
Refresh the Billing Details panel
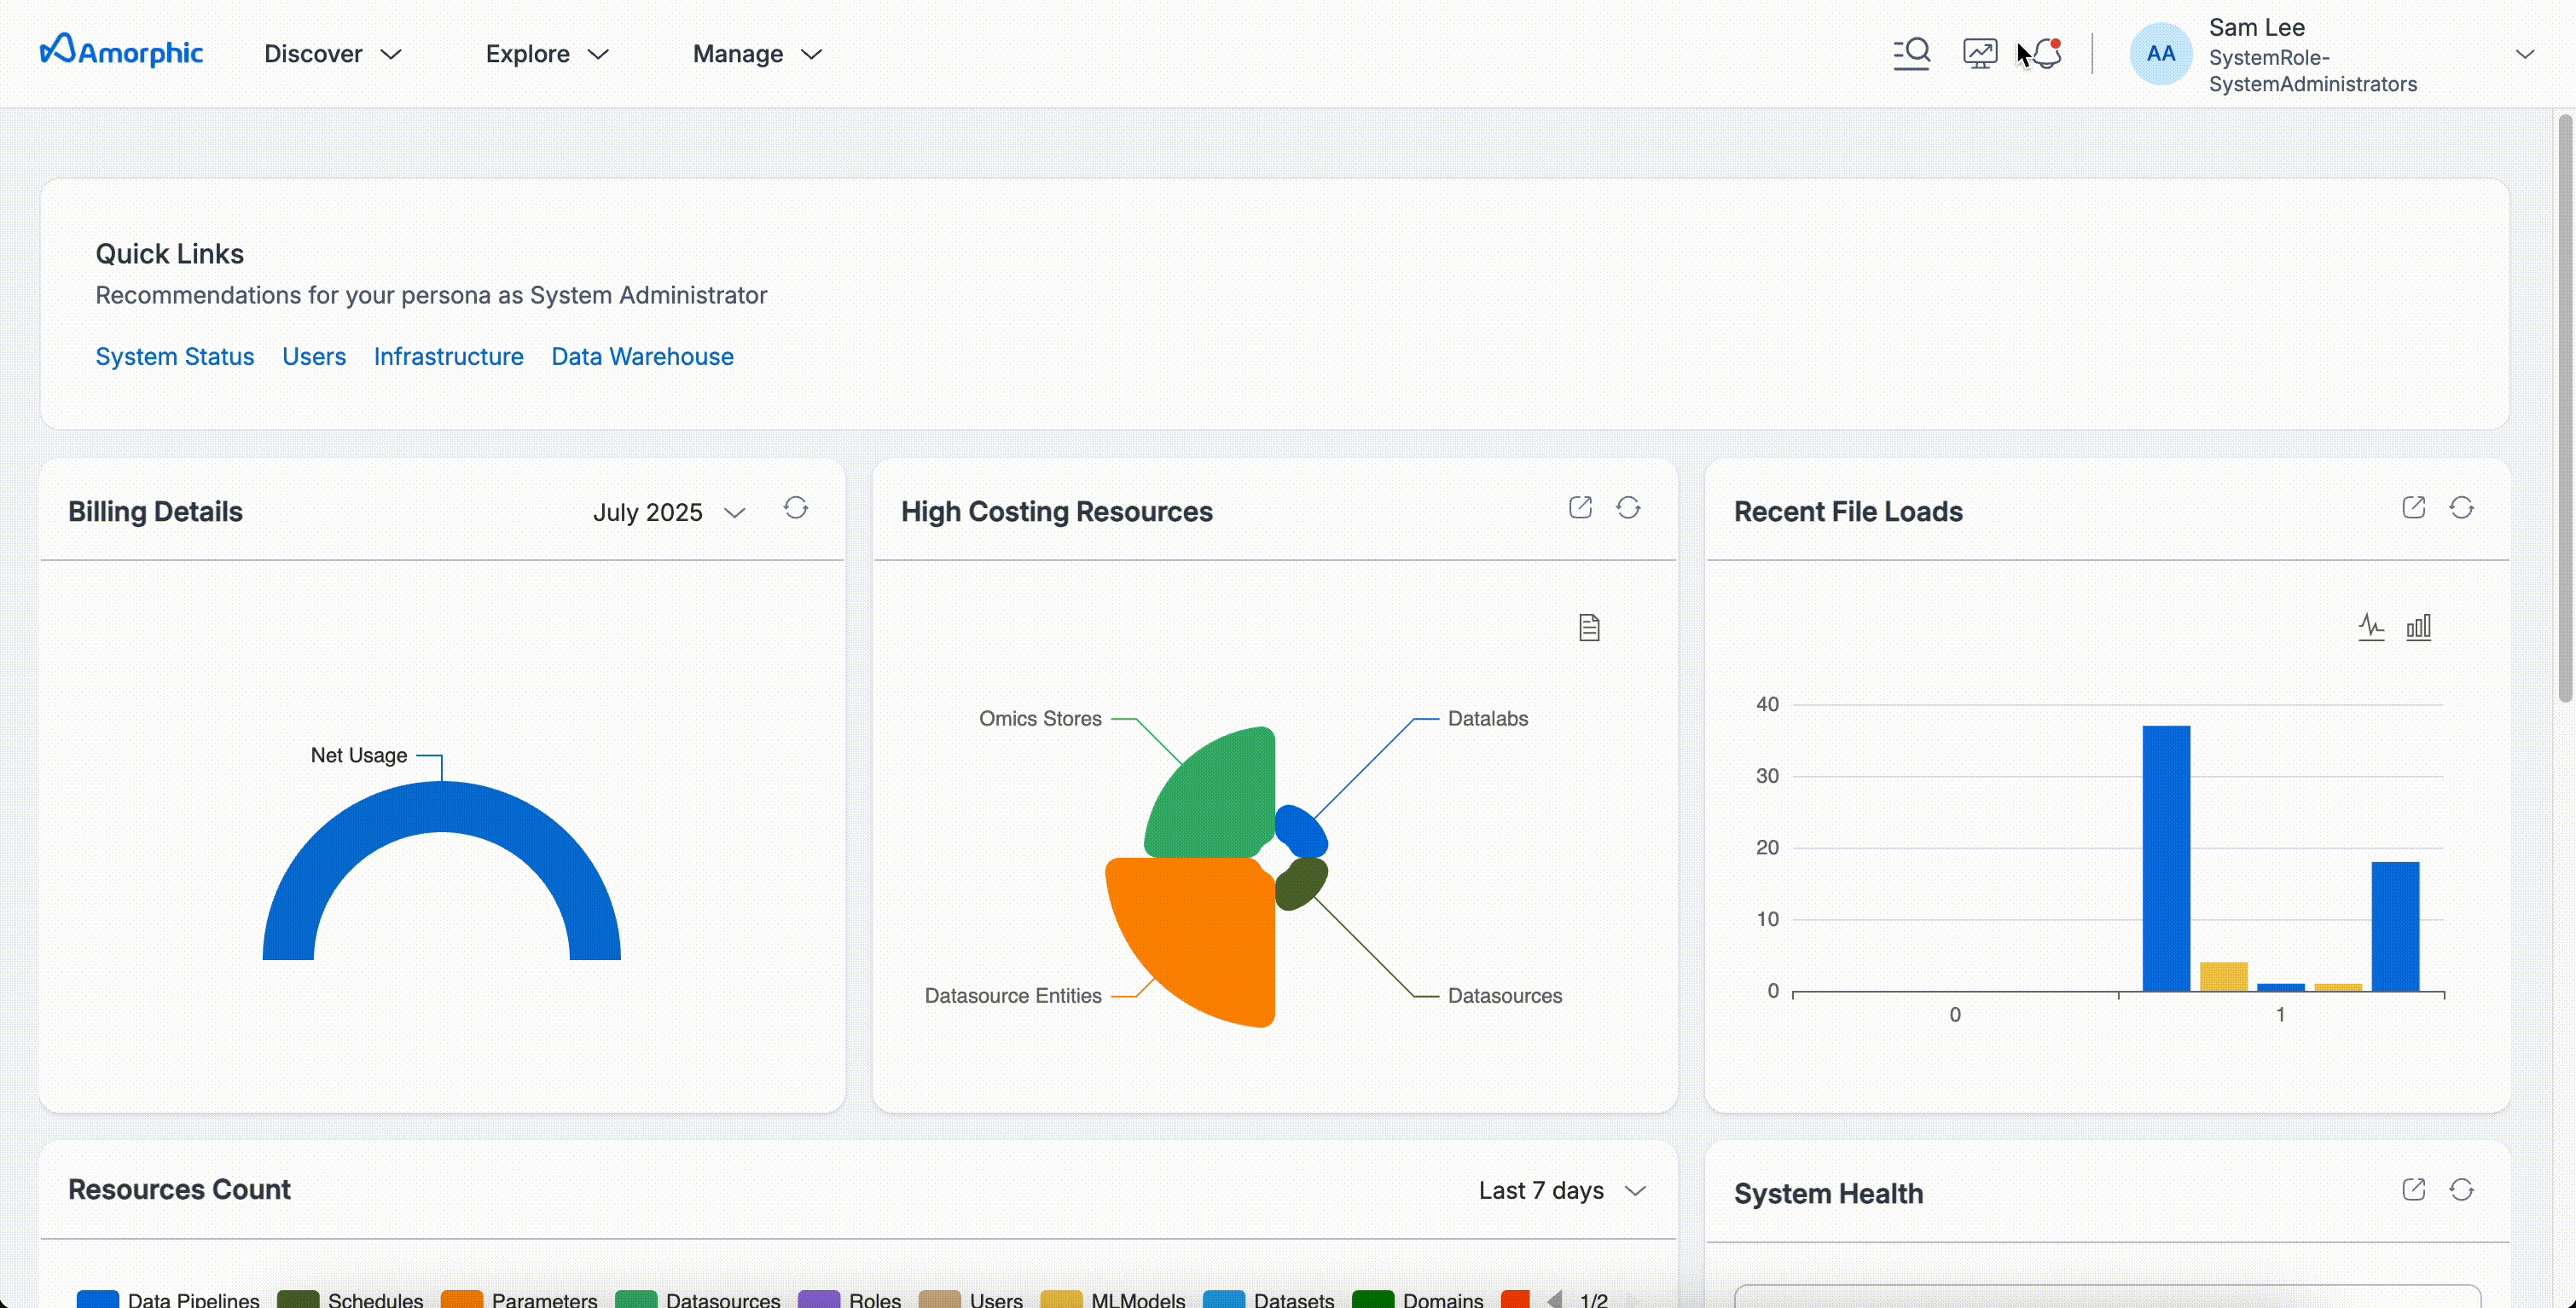(x=795, y=508)
